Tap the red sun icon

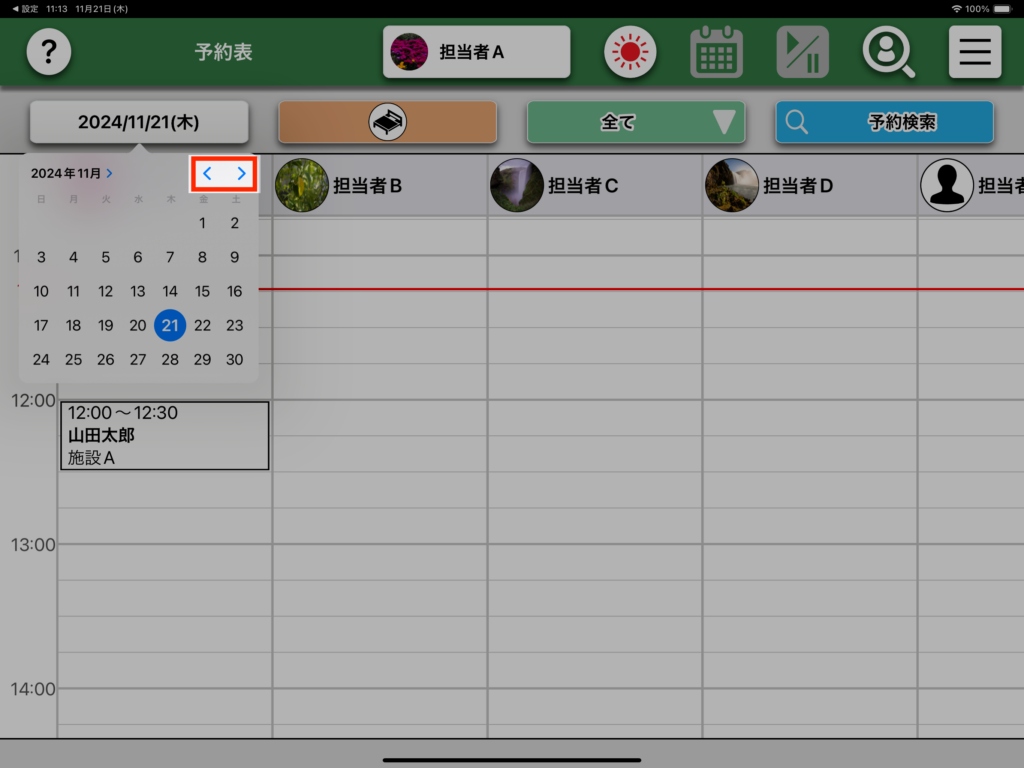pos(629,52)
